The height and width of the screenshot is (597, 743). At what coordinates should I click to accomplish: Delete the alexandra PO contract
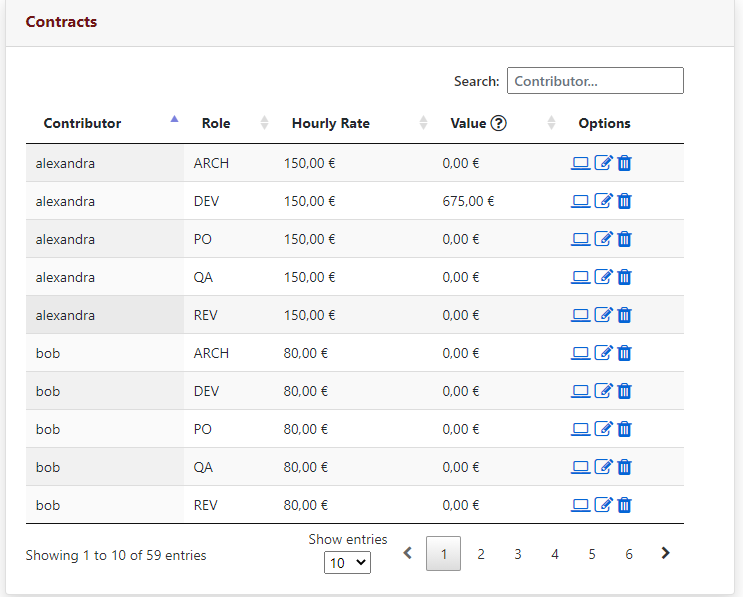coord(625,239)
